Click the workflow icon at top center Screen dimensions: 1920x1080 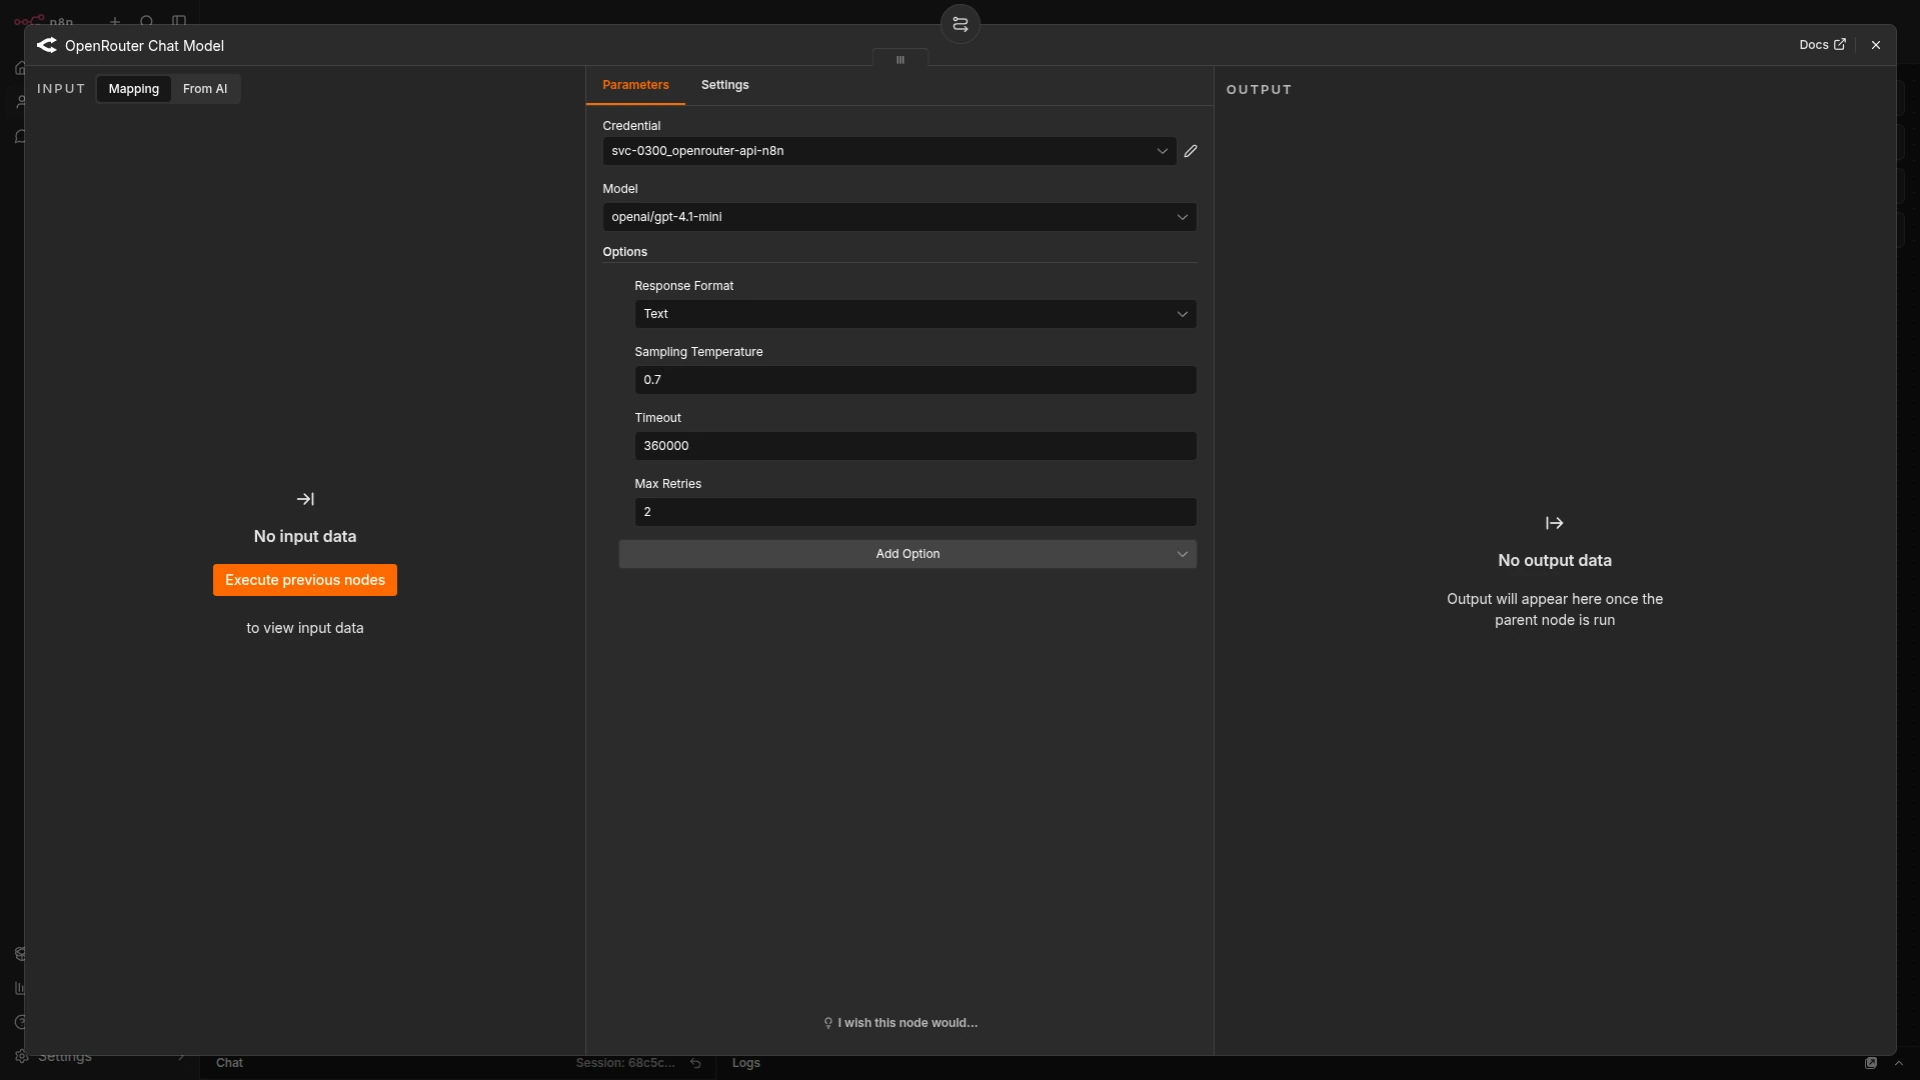tap(960, 24)
